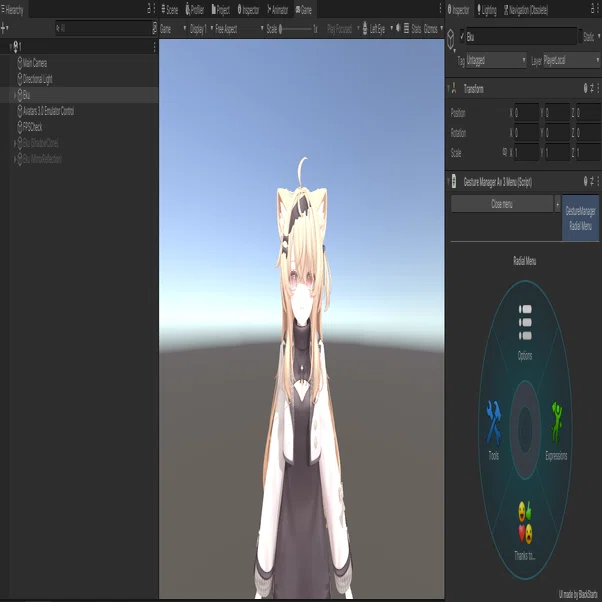602x602 pixels.
Task: Open scene '1' row three-dot options
Action: point(154,47)
